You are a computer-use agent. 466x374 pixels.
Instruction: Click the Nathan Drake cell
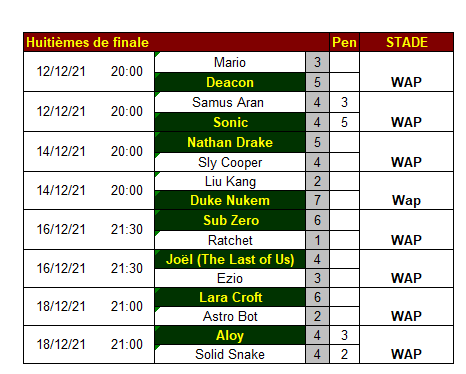(230, 142)
